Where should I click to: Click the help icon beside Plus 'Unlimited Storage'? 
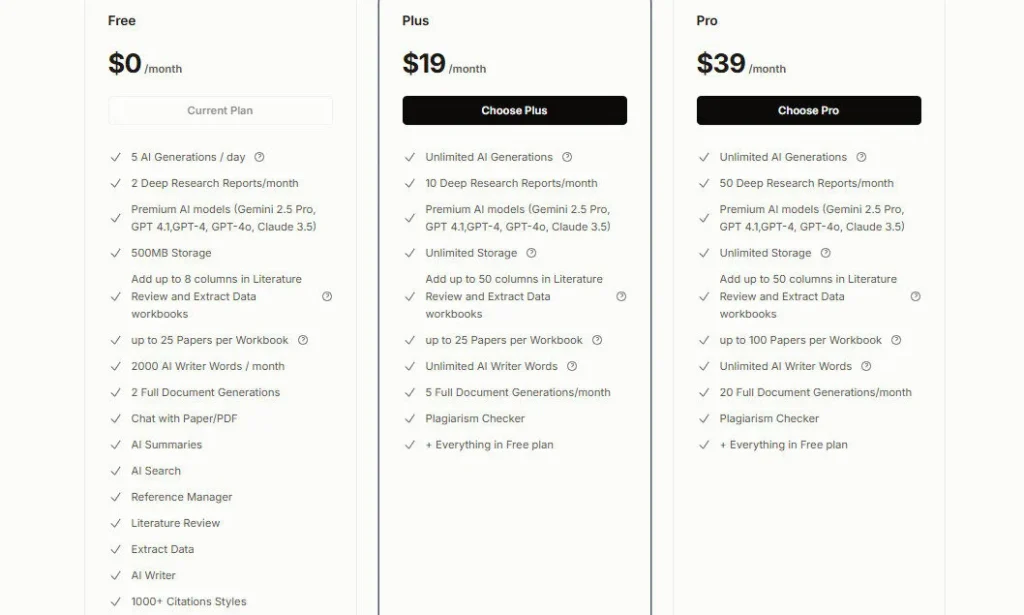point(532,253)
